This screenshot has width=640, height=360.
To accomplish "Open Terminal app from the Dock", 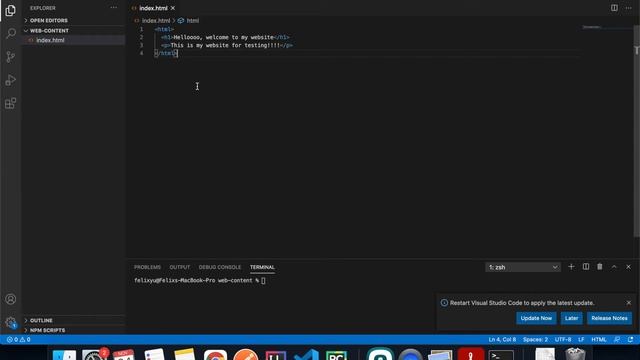I will pyautogui.click(x=501, y=354).
